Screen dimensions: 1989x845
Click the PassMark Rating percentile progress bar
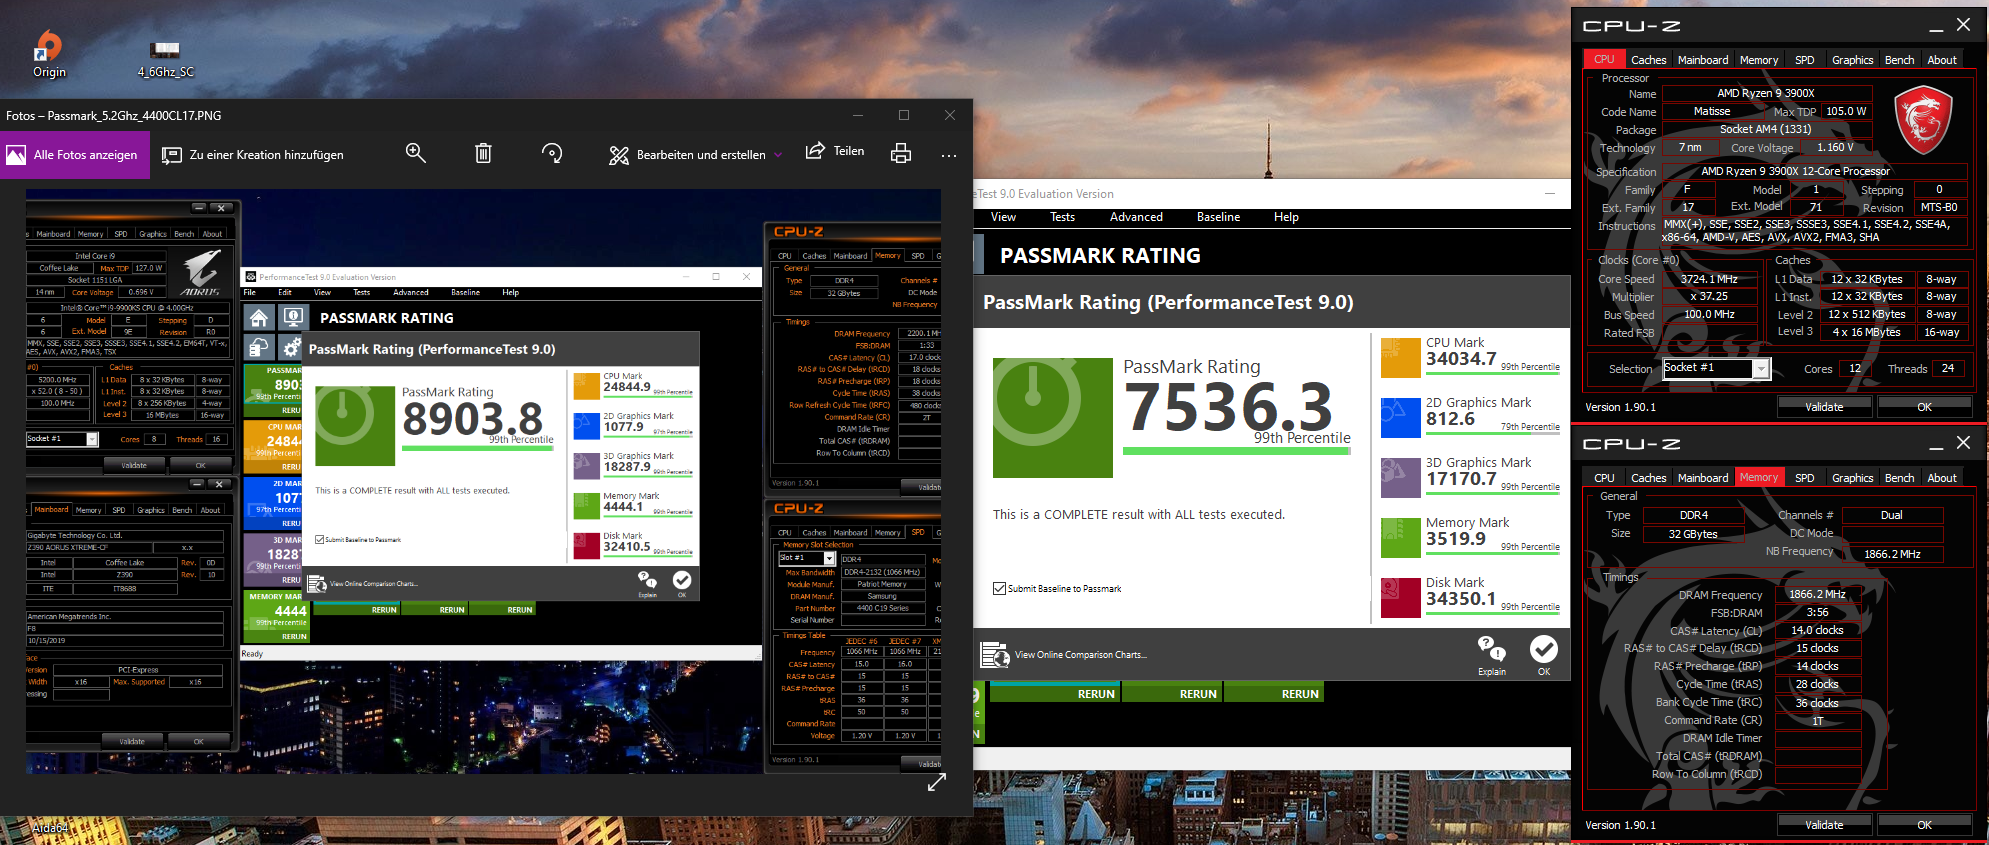[x=1236, y=451]
